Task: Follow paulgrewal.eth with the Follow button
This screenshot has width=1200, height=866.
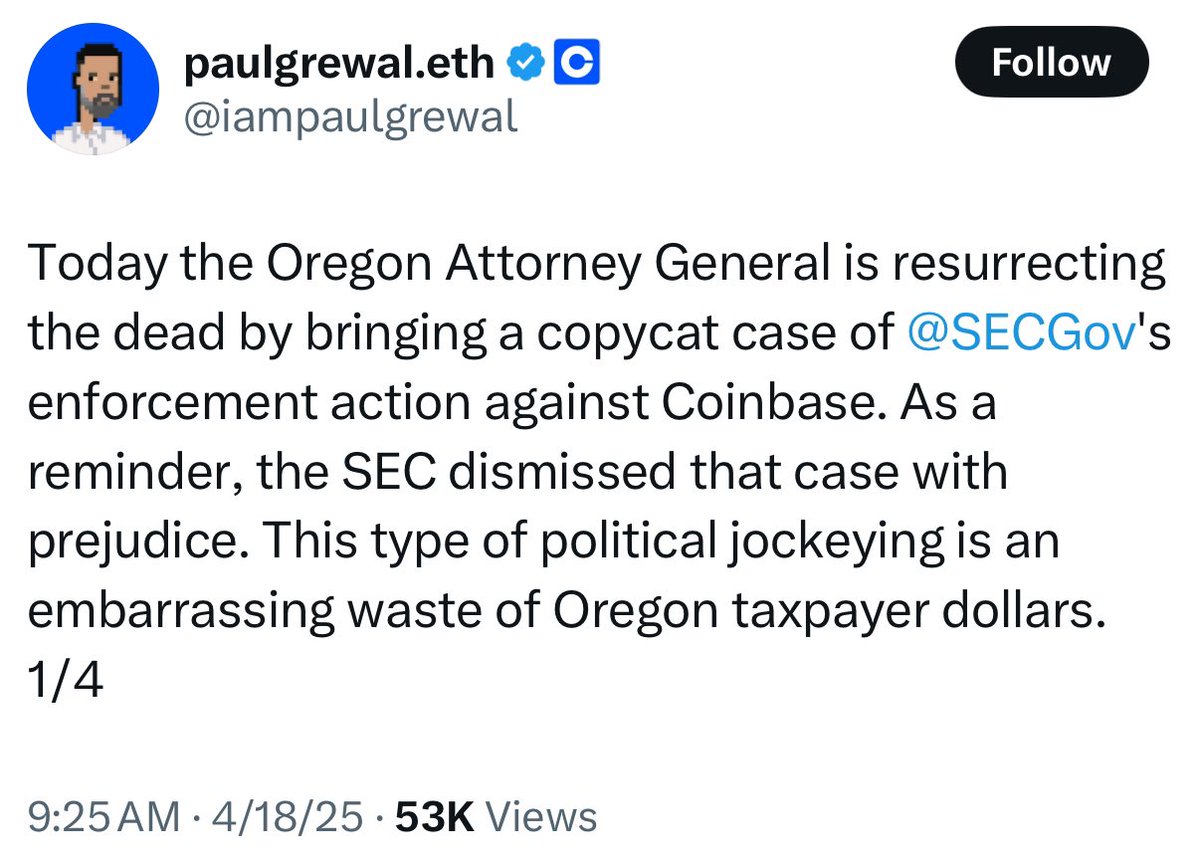Action: coord(1052,63)
